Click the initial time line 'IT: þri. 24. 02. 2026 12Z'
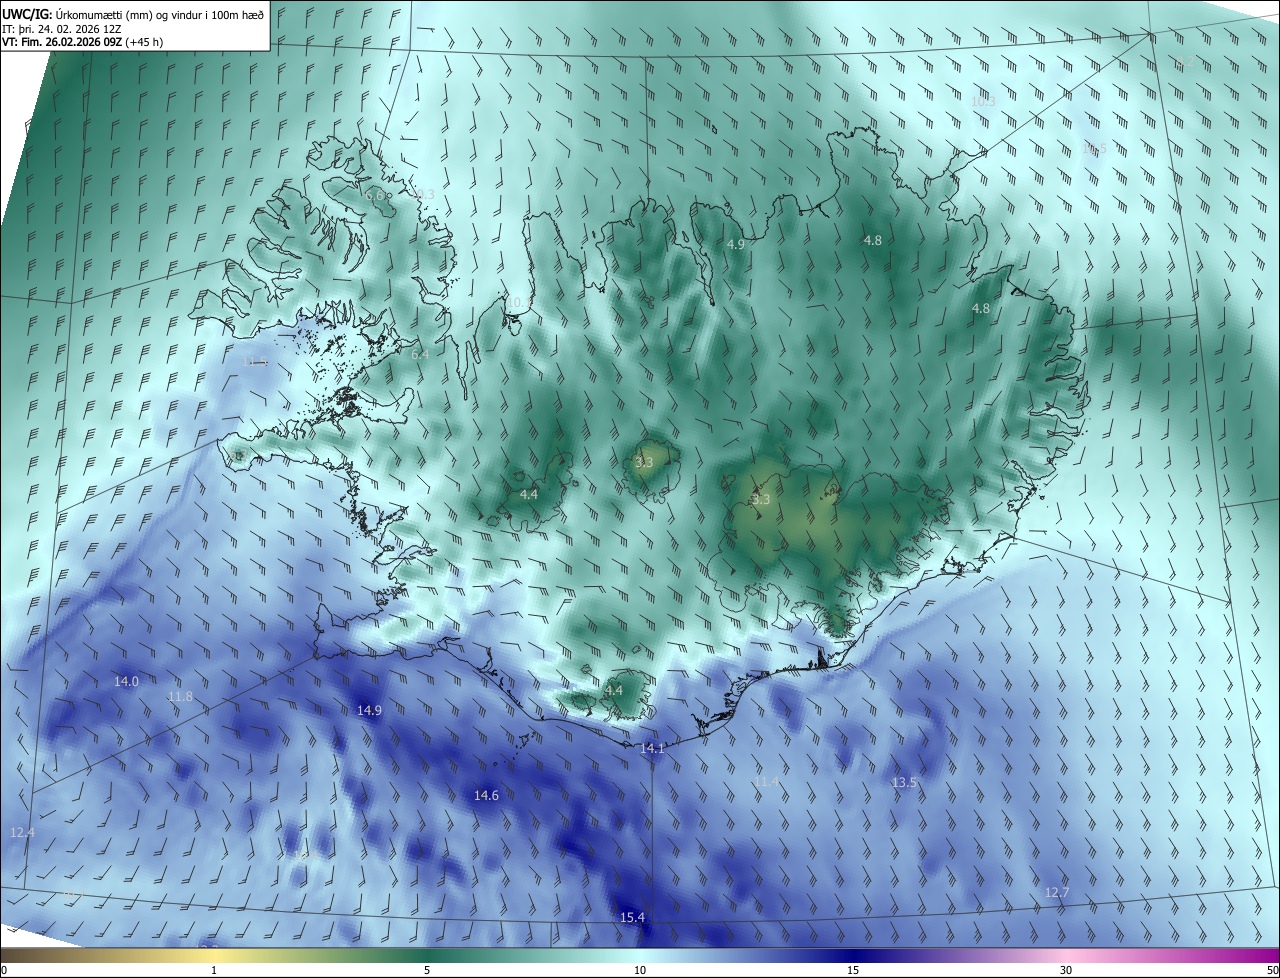This screenshot has width=1280, height=978. (x=62, y=29)
